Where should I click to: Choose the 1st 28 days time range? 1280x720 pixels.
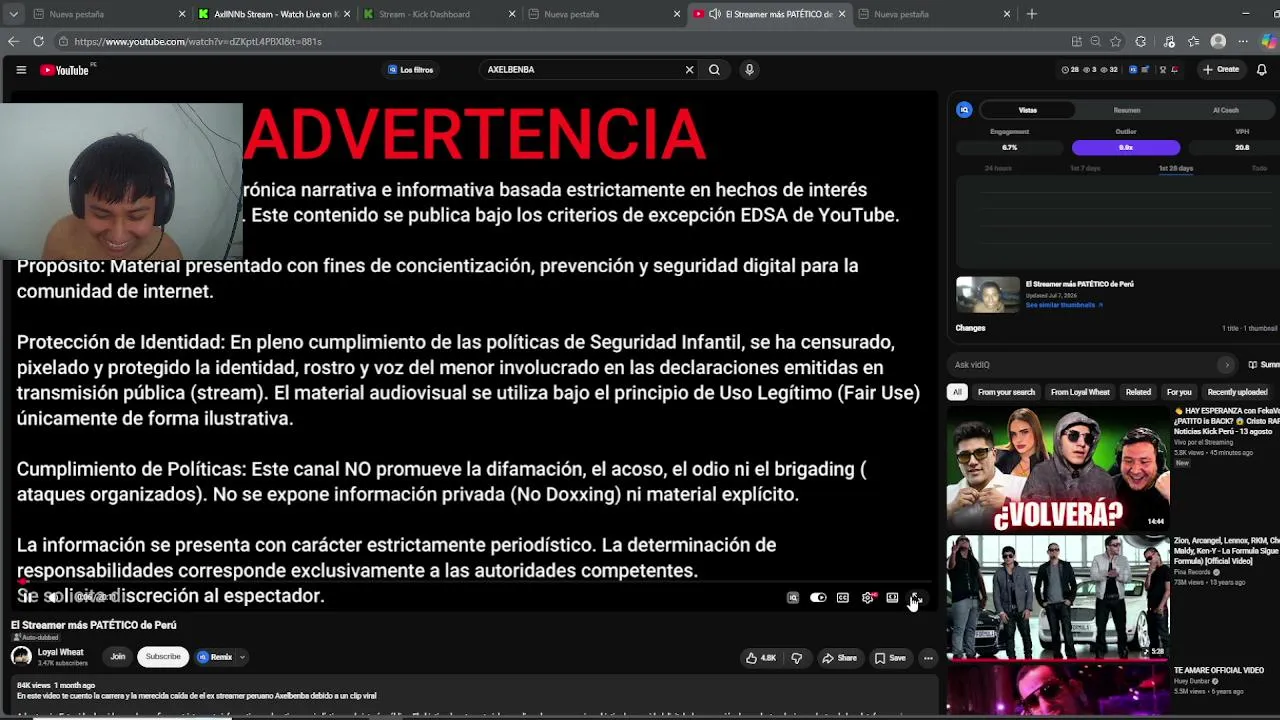point(1176,168)
